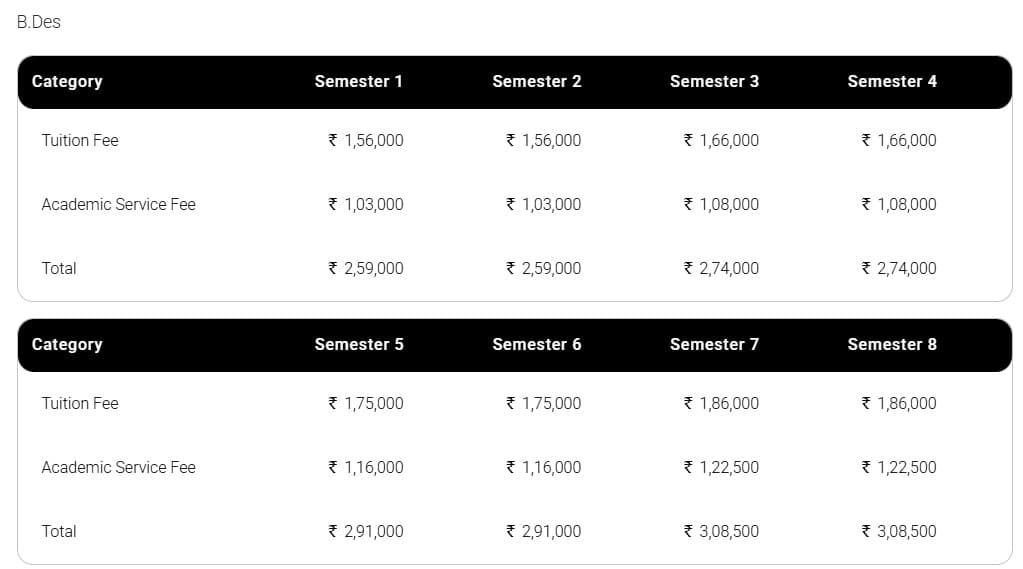Select the Semester 5 column header

tap(358, 344)
